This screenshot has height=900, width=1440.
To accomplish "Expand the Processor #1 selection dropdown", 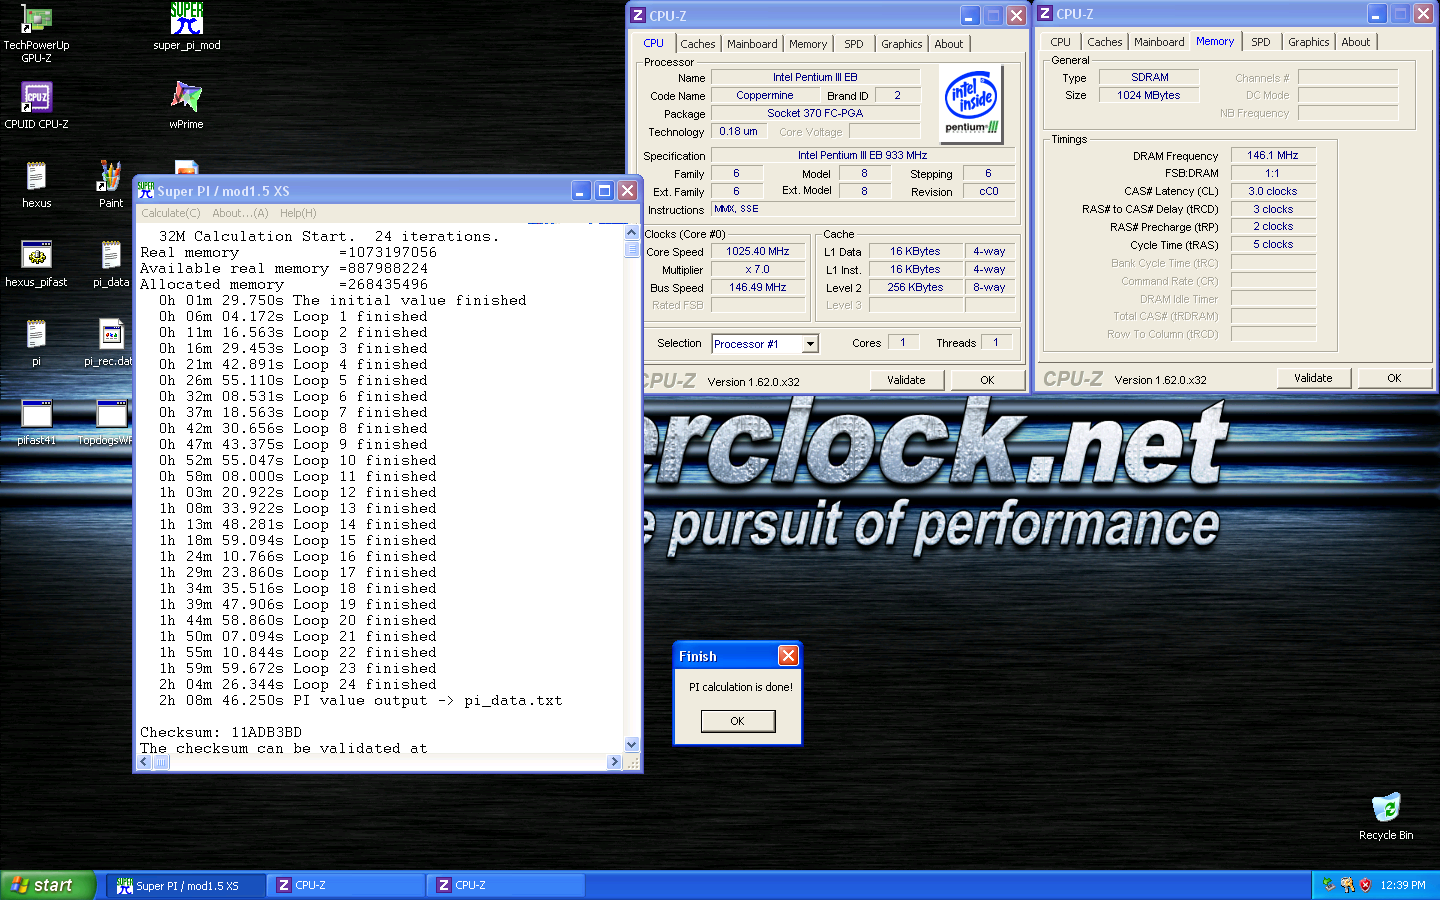I will (810, 344).
